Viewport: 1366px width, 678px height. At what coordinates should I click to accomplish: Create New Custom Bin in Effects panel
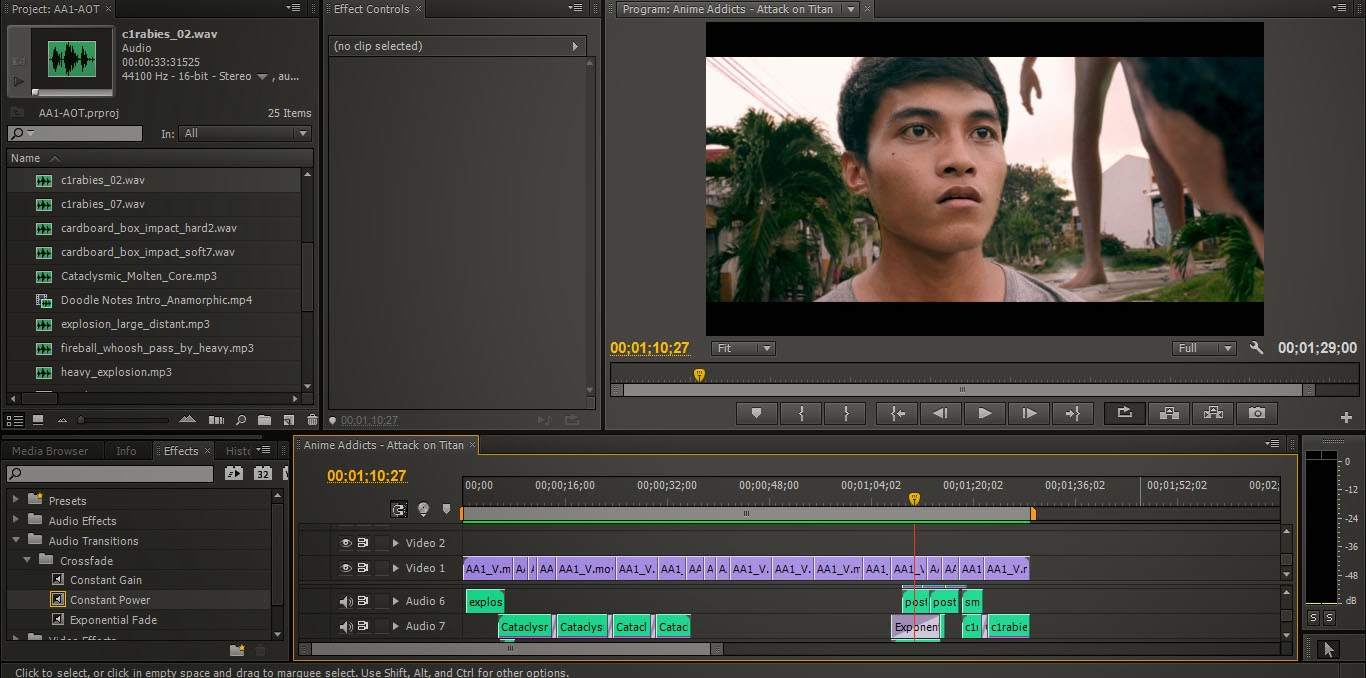coord(237,650)
